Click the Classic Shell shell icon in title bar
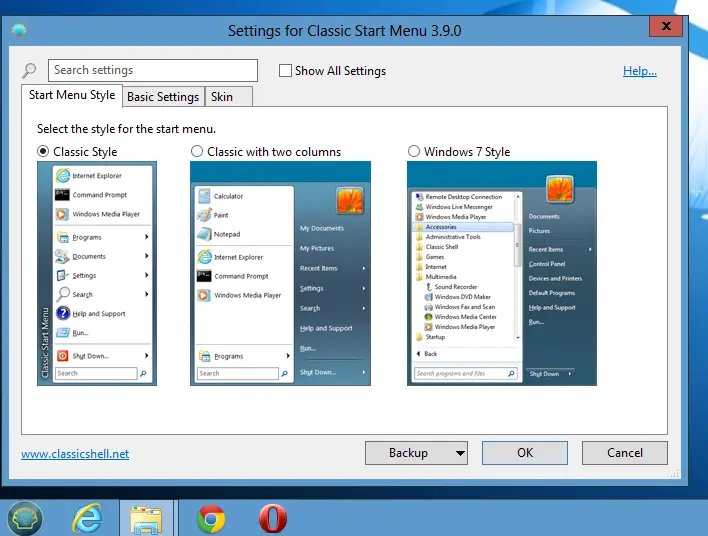 point(19,30)
